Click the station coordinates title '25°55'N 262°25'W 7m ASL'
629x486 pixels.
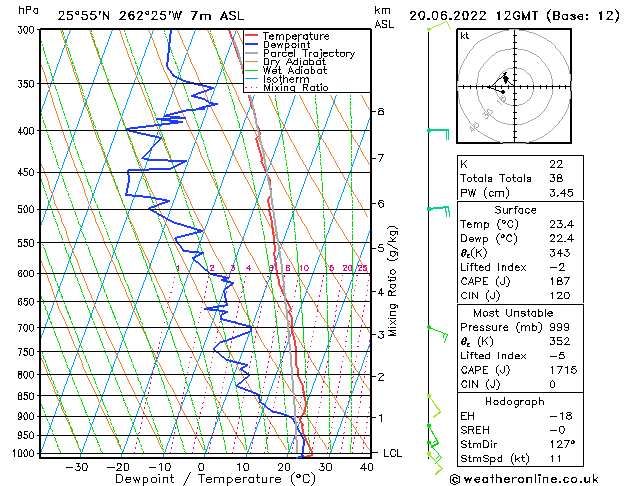click(x=151, y=16)
